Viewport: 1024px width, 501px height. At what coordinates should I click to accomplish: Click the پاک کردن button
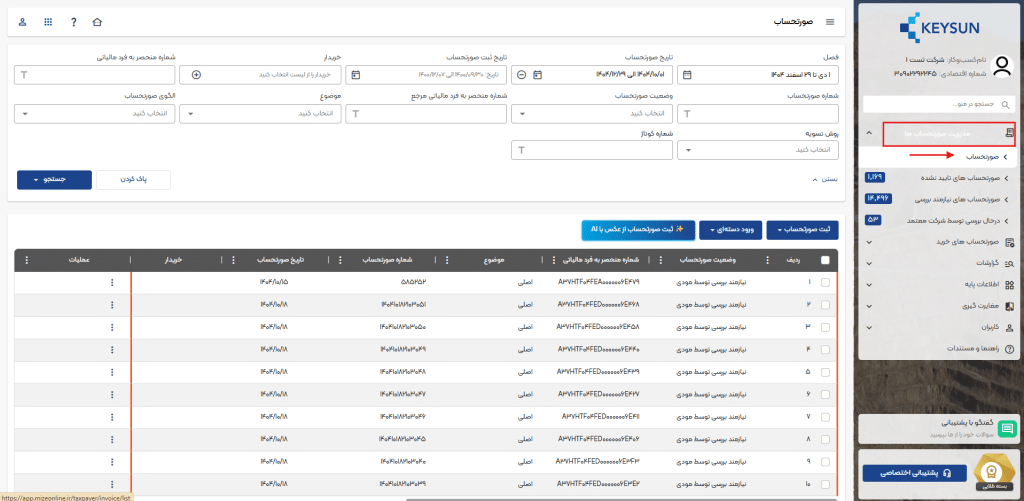(x=134, y=179)
